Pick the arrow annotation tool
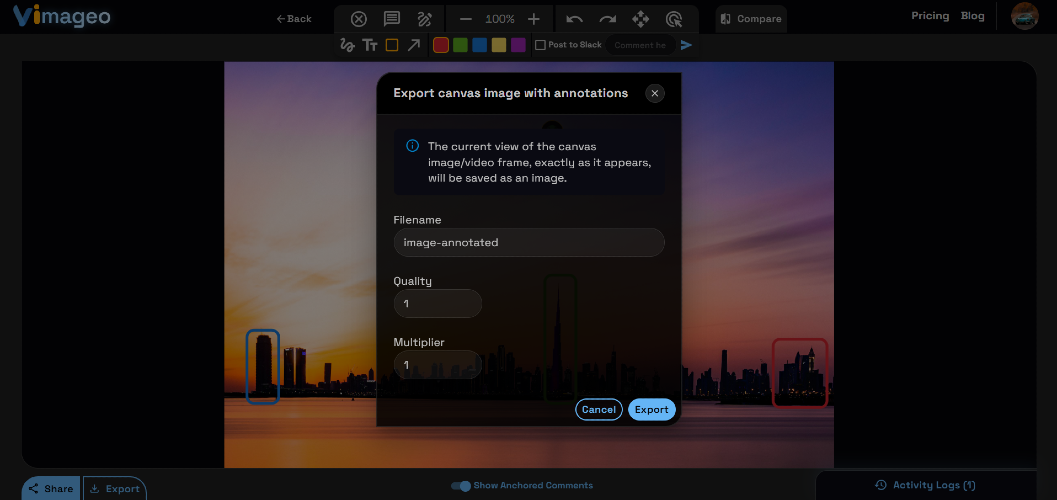This screenshot has width=1057, height=500. (414, 45)
